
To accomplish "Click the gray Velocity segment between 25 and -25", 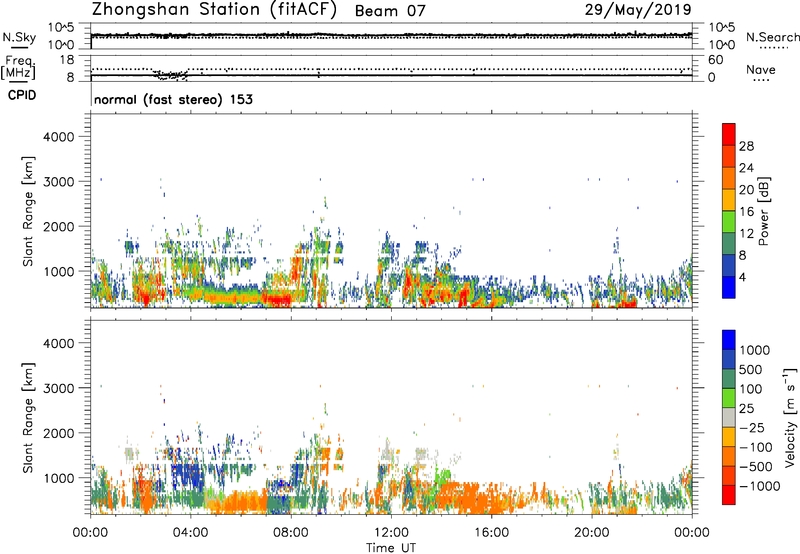I will tap(729, 418).
